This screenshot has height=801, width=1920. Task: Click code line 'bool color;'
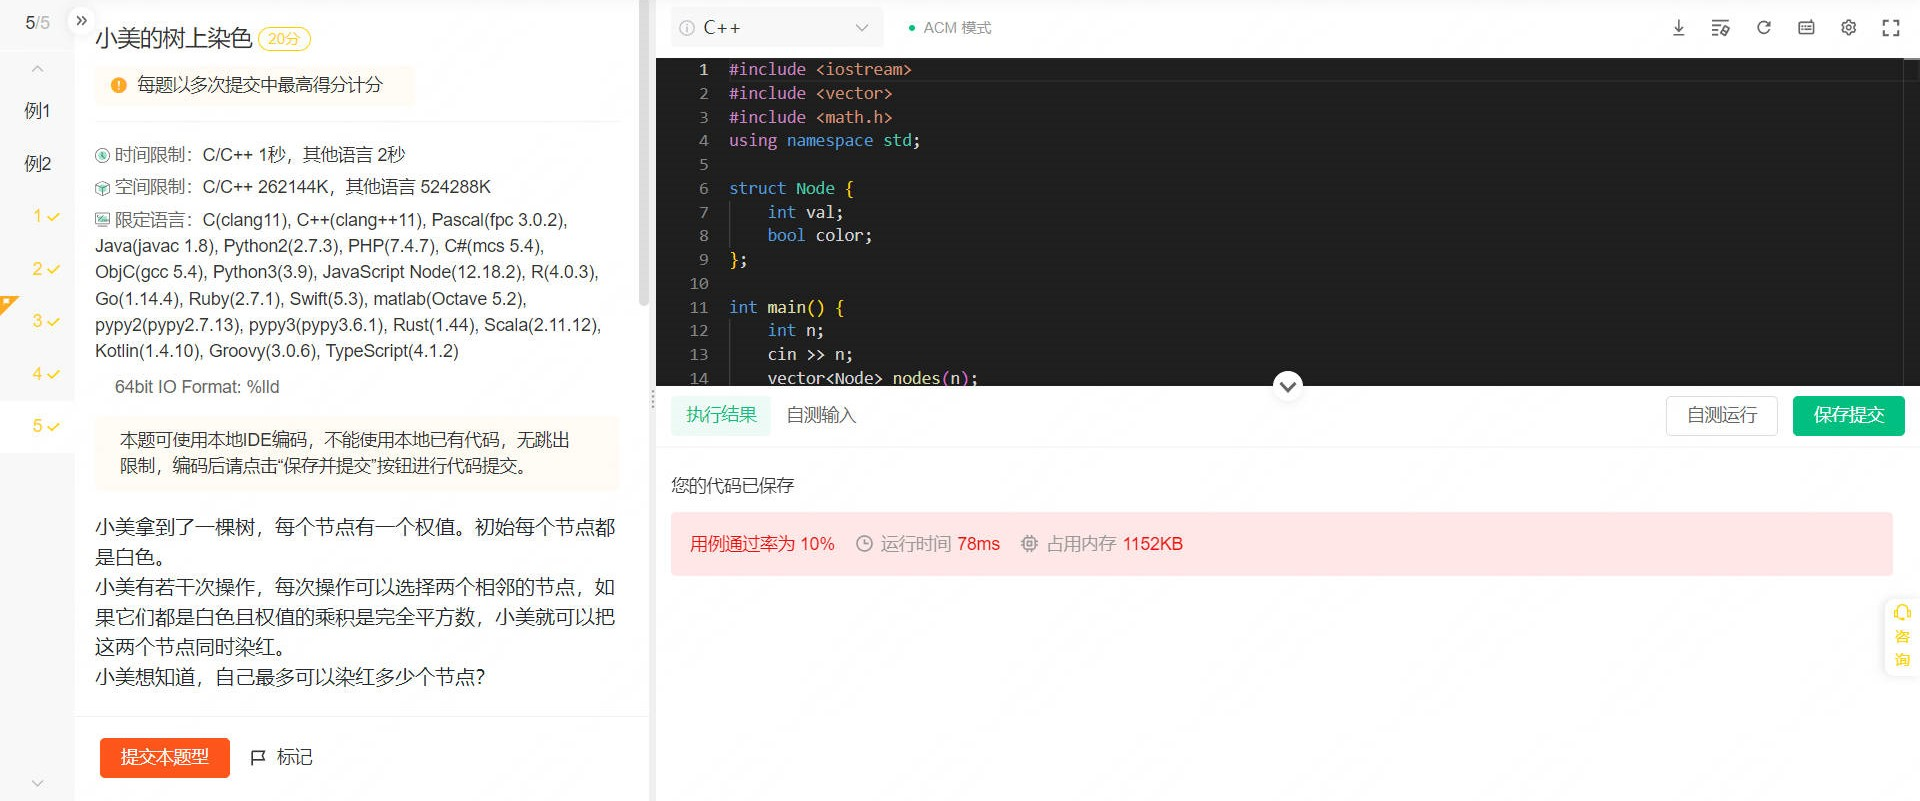pyautogui.click(x=820, y=236)
